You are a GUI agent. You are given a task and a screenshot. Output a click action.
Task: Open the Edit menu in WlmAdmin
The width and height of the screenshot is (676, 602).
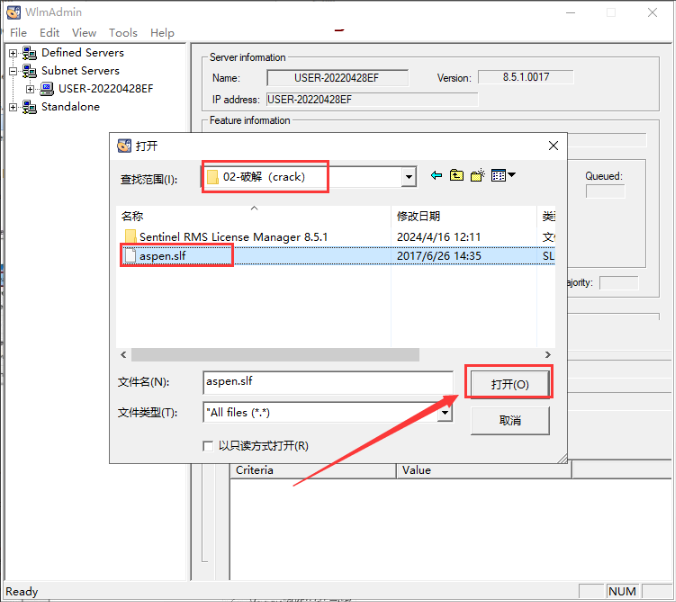pos(49,33)
